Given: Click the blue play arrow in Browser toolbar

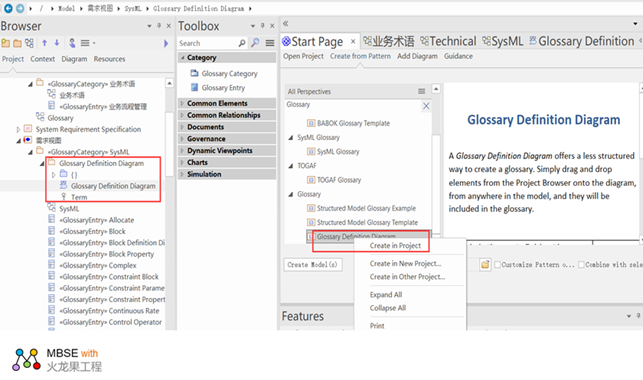Looking at the screenshot, I should (166, 43).
